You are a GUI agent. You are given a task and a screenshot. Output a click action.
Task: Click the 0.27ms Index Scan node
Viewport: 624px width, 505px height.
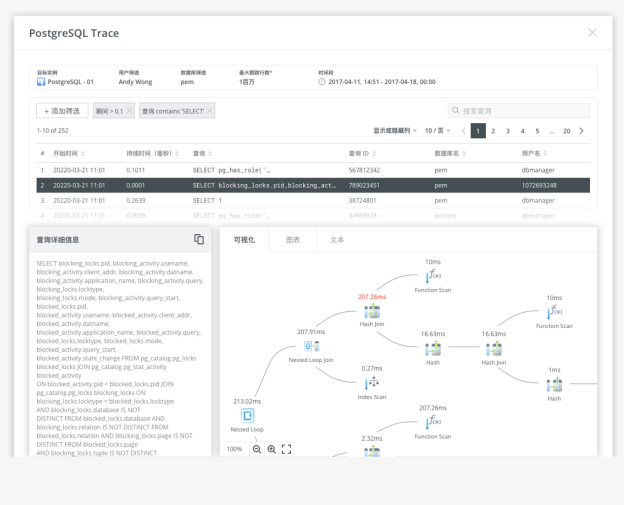coord(372,383)
